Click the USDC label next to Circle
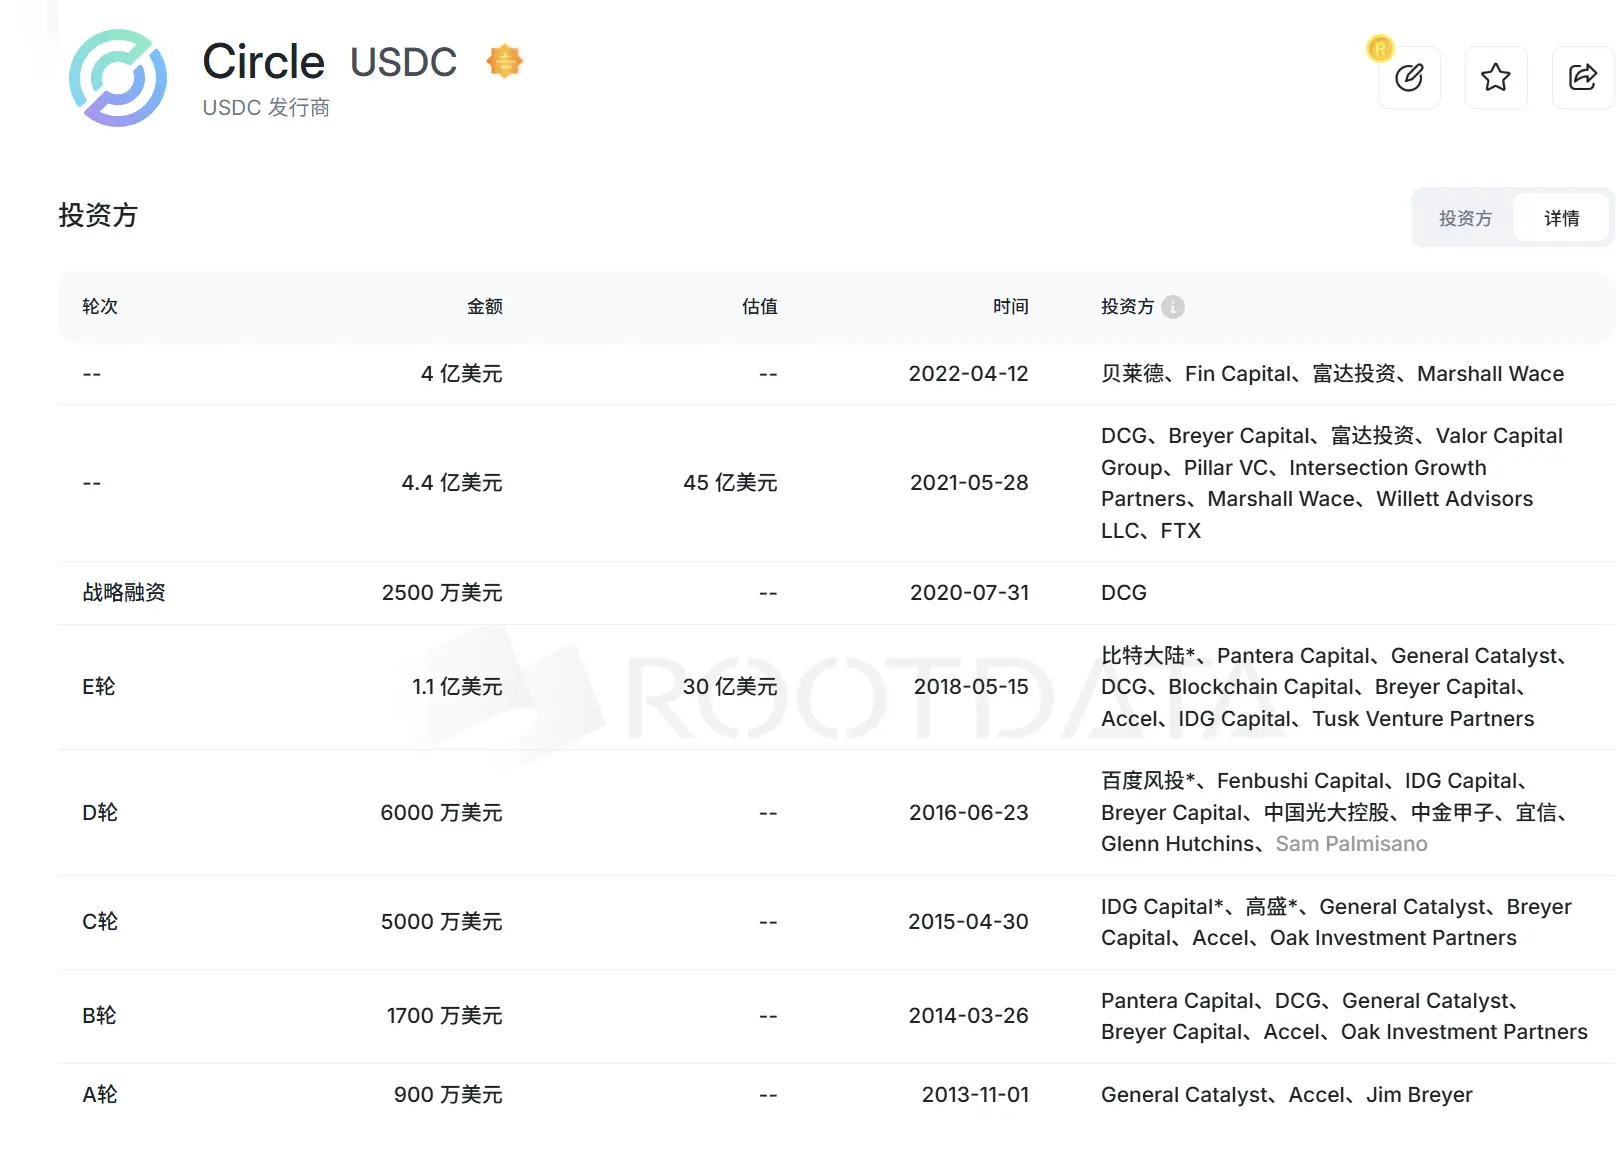 [404, 62]
